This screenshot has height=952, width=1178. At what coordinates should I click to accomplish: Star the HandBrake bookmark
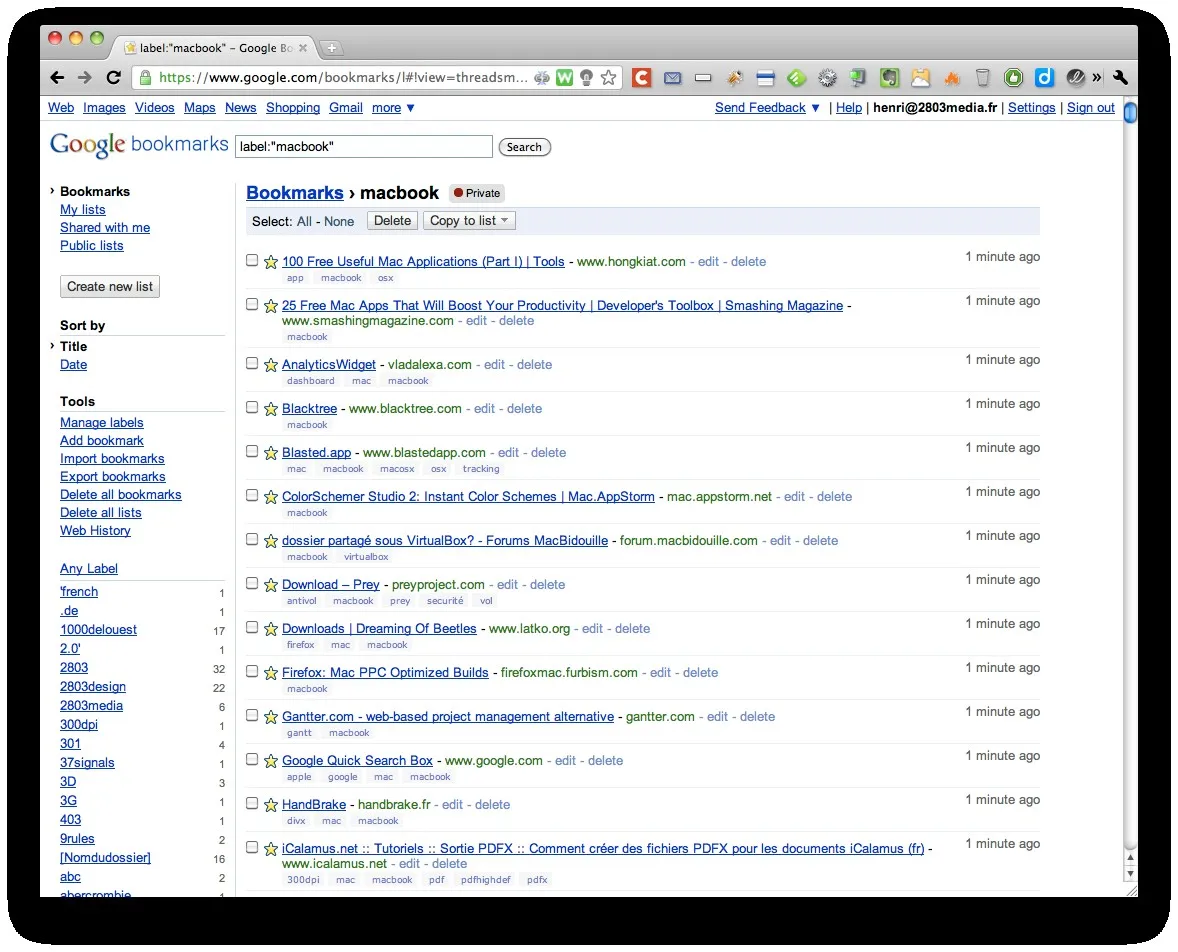[271, 805]
